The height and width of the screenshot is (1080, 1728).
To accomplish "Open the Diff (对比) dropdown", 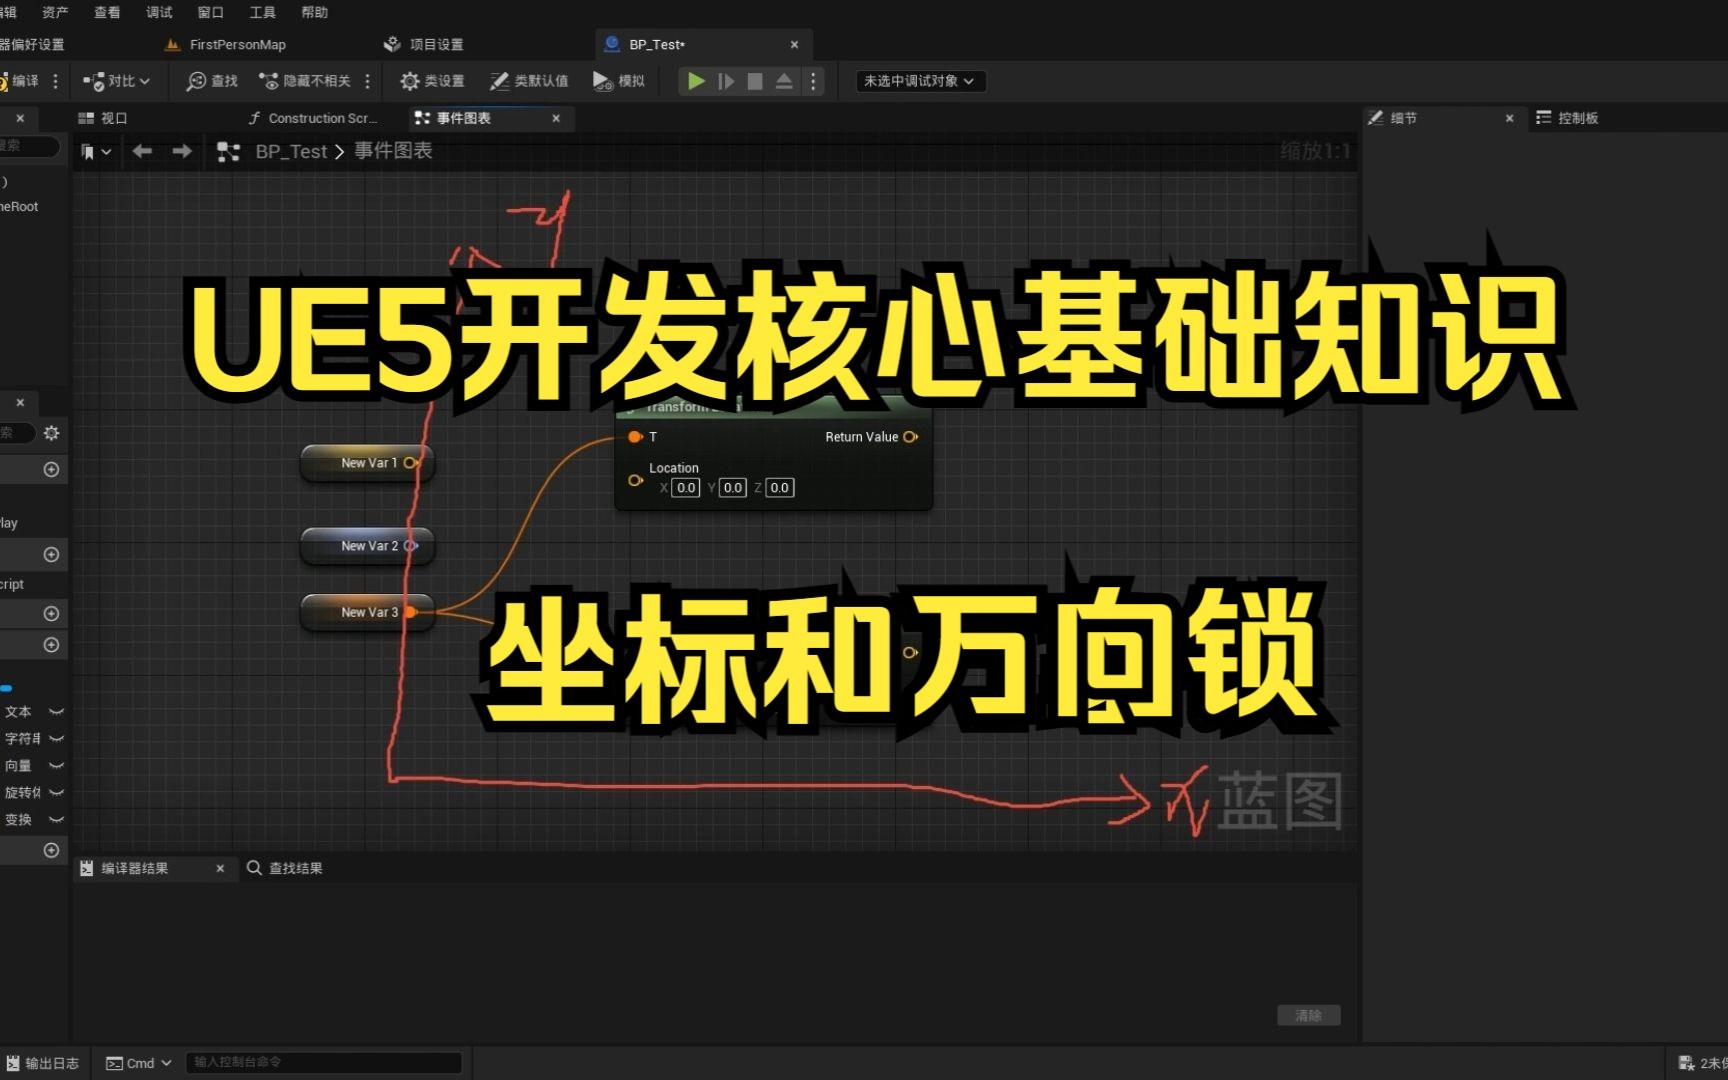I will pos(117,81).
